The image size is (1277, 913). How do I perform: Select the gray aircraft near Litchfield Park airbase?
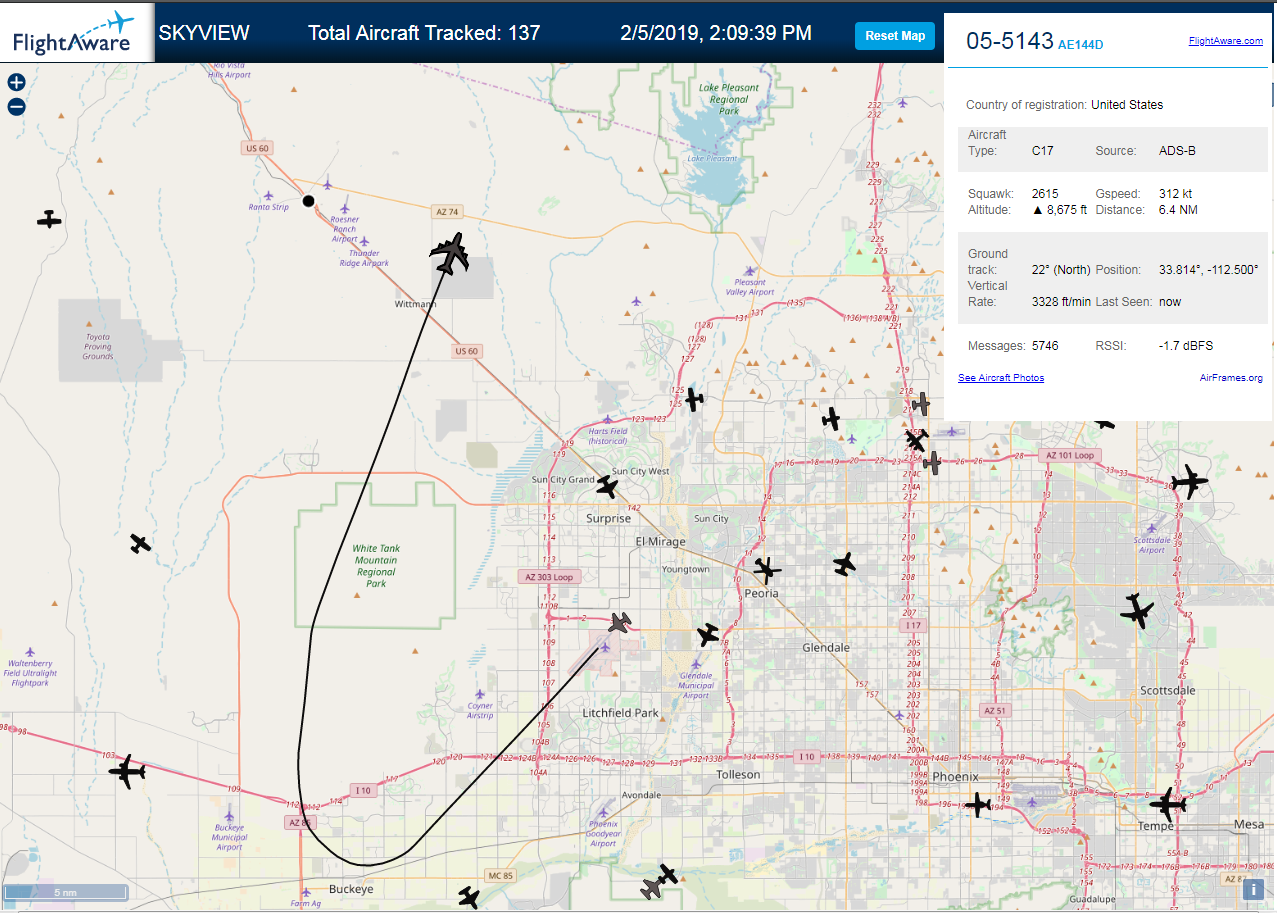click(620, 623)
